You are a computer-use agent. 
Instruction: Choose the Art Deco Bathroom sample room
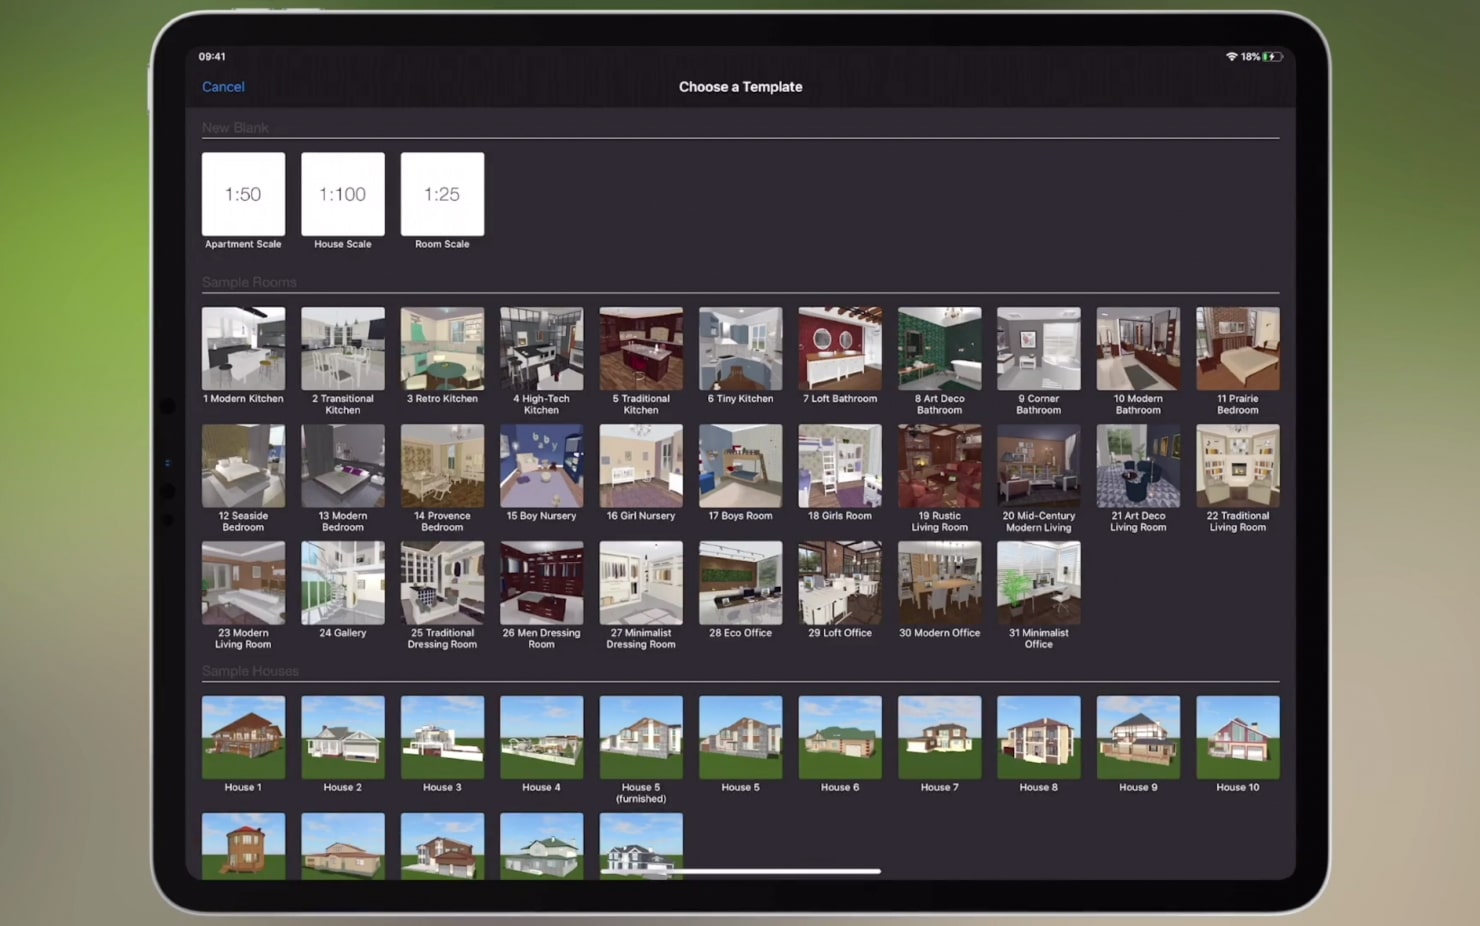pyautogui.click(x=939, y=348)
